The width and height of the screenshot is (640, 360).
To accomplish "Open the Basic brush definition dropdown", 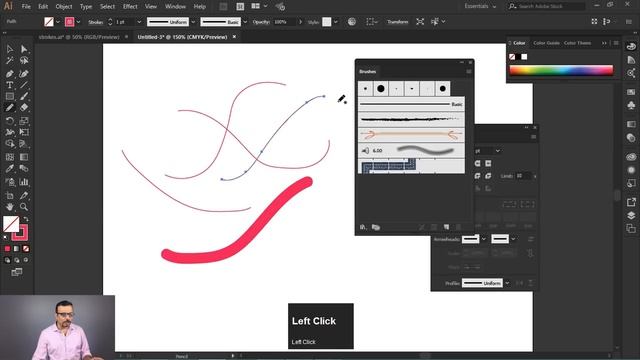I will 245,22.
